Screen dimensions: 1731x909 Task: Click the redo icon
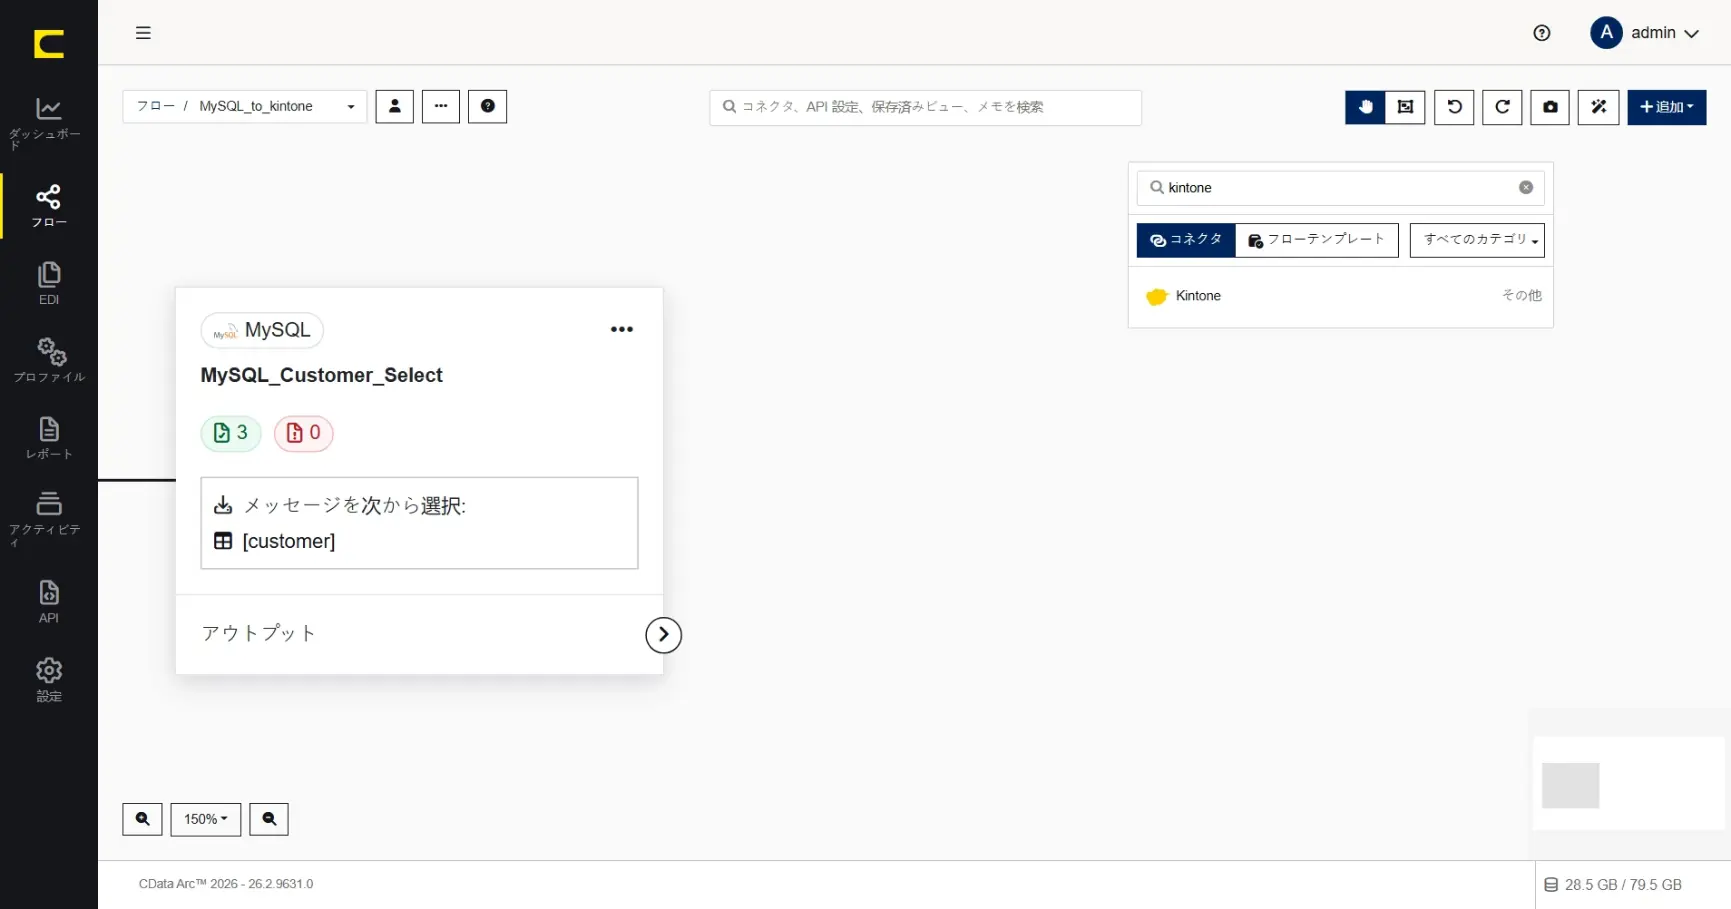coord(1502,107)
